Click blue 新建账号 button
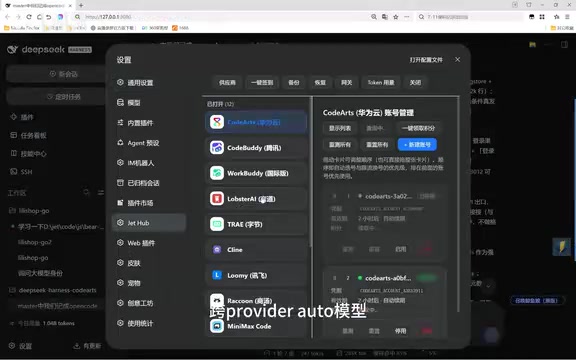The height and width of the screenshot is (360, 576). point(417,145)
